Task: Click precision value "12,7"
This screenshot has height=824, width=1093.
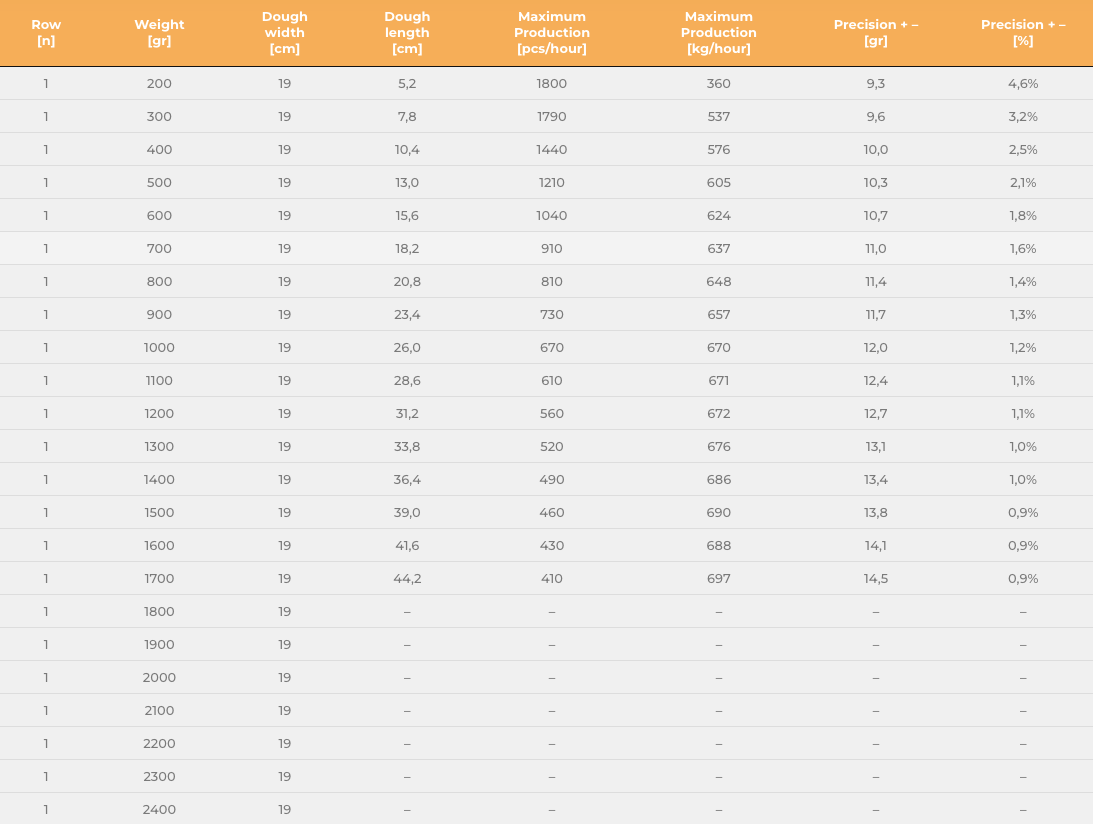Action: point(876,413)
